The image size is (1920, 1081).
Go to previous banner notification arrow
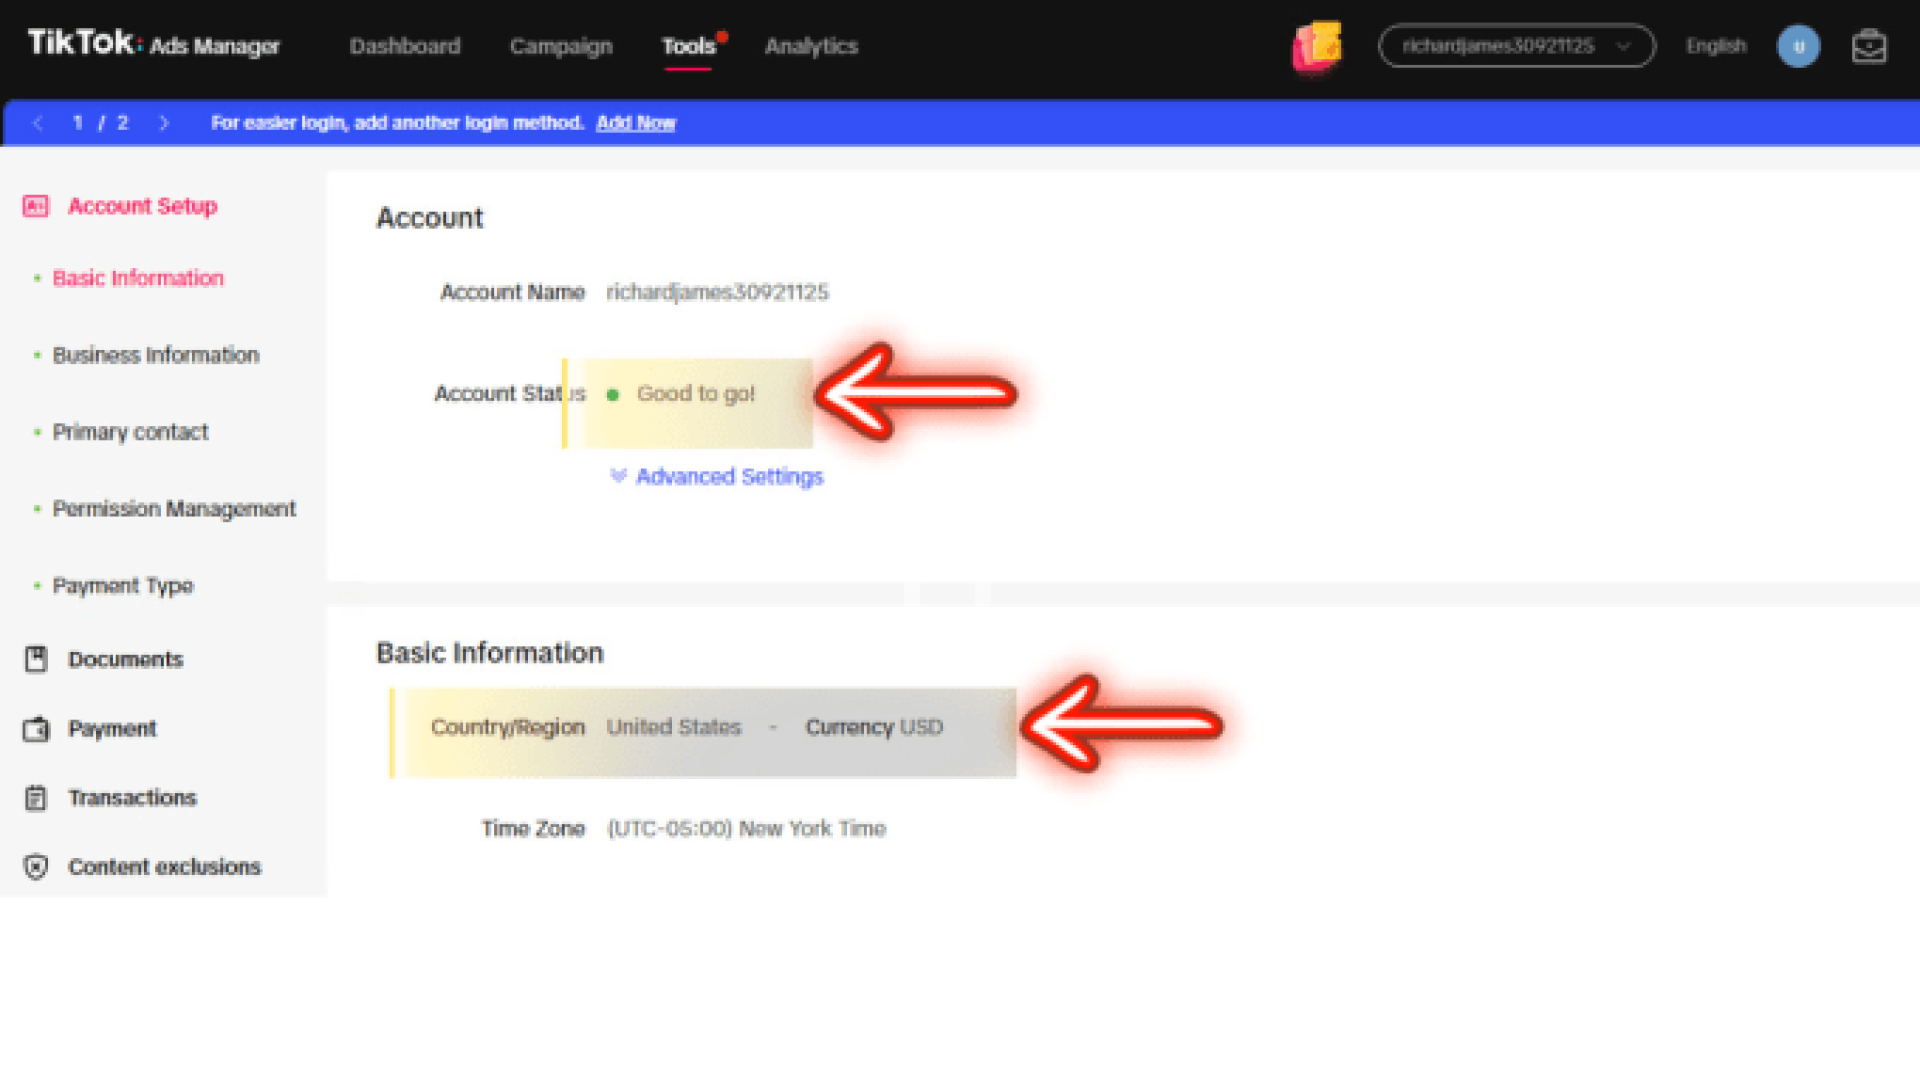pyautogui.click(x=38, y=123)
